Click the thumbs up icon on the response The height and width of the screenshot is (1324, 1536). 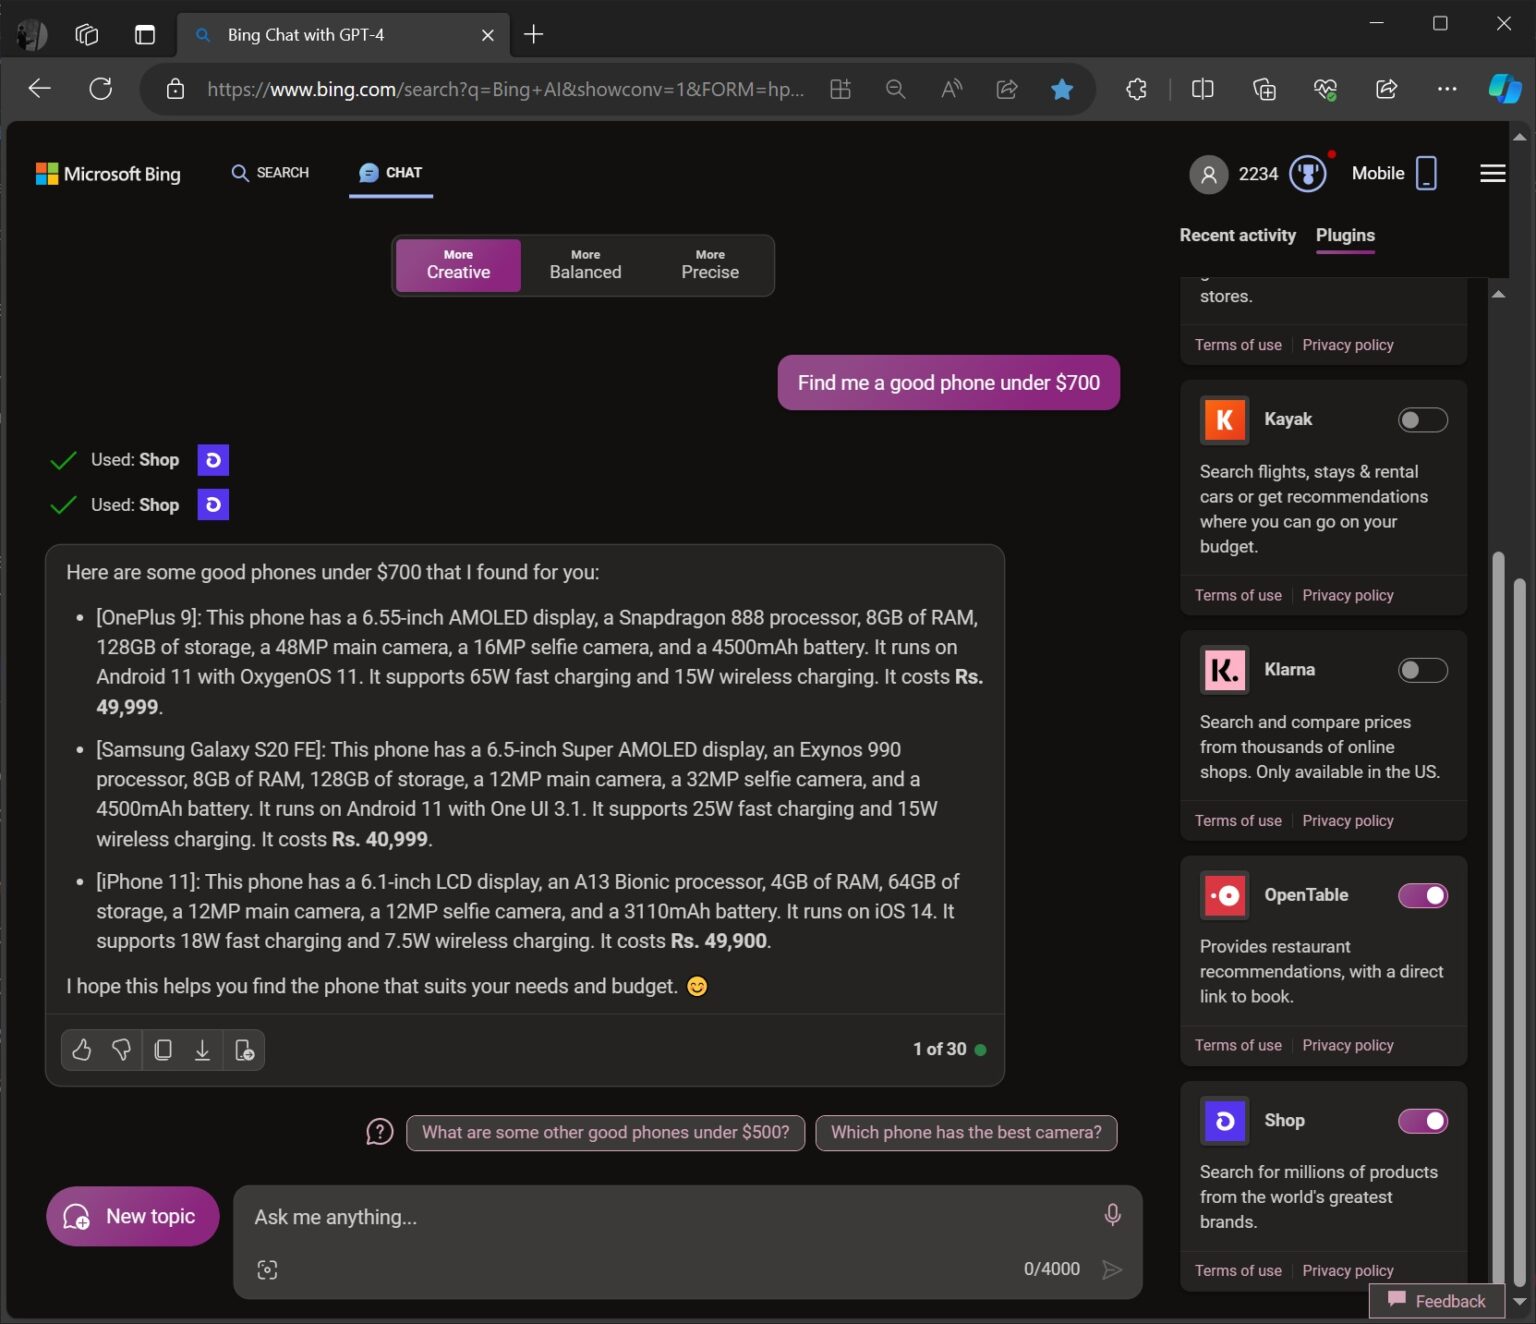coord(81,1050)
